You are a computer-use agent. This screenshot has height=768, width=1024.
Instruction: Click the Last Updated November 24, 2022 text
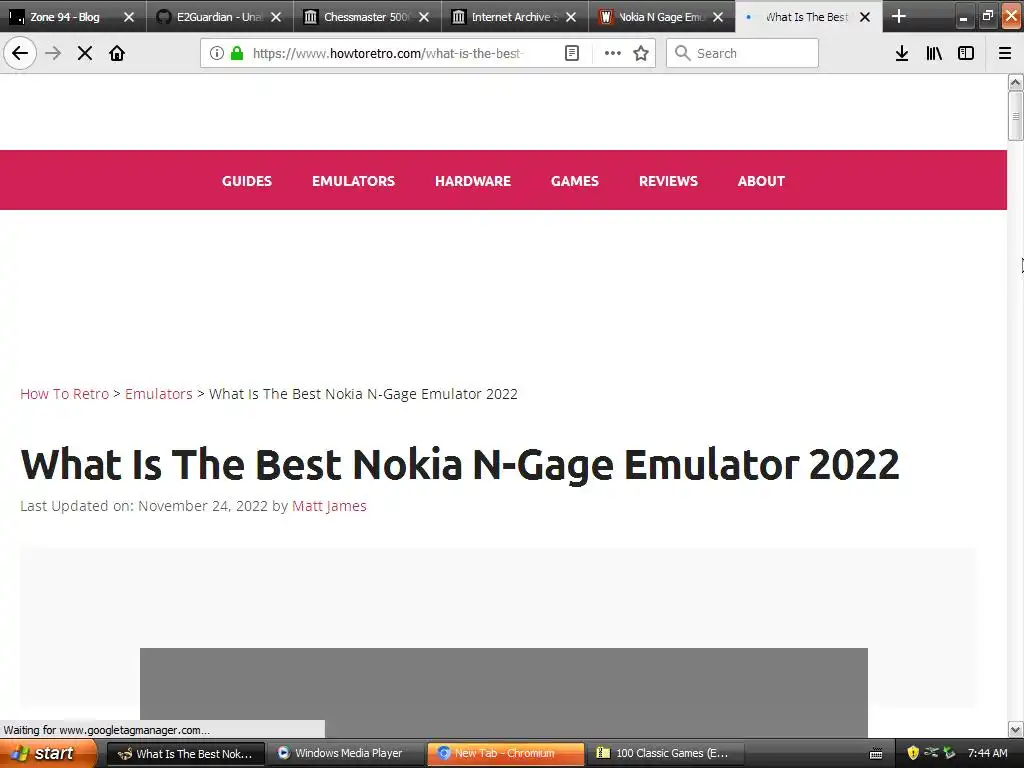(144, 506)
